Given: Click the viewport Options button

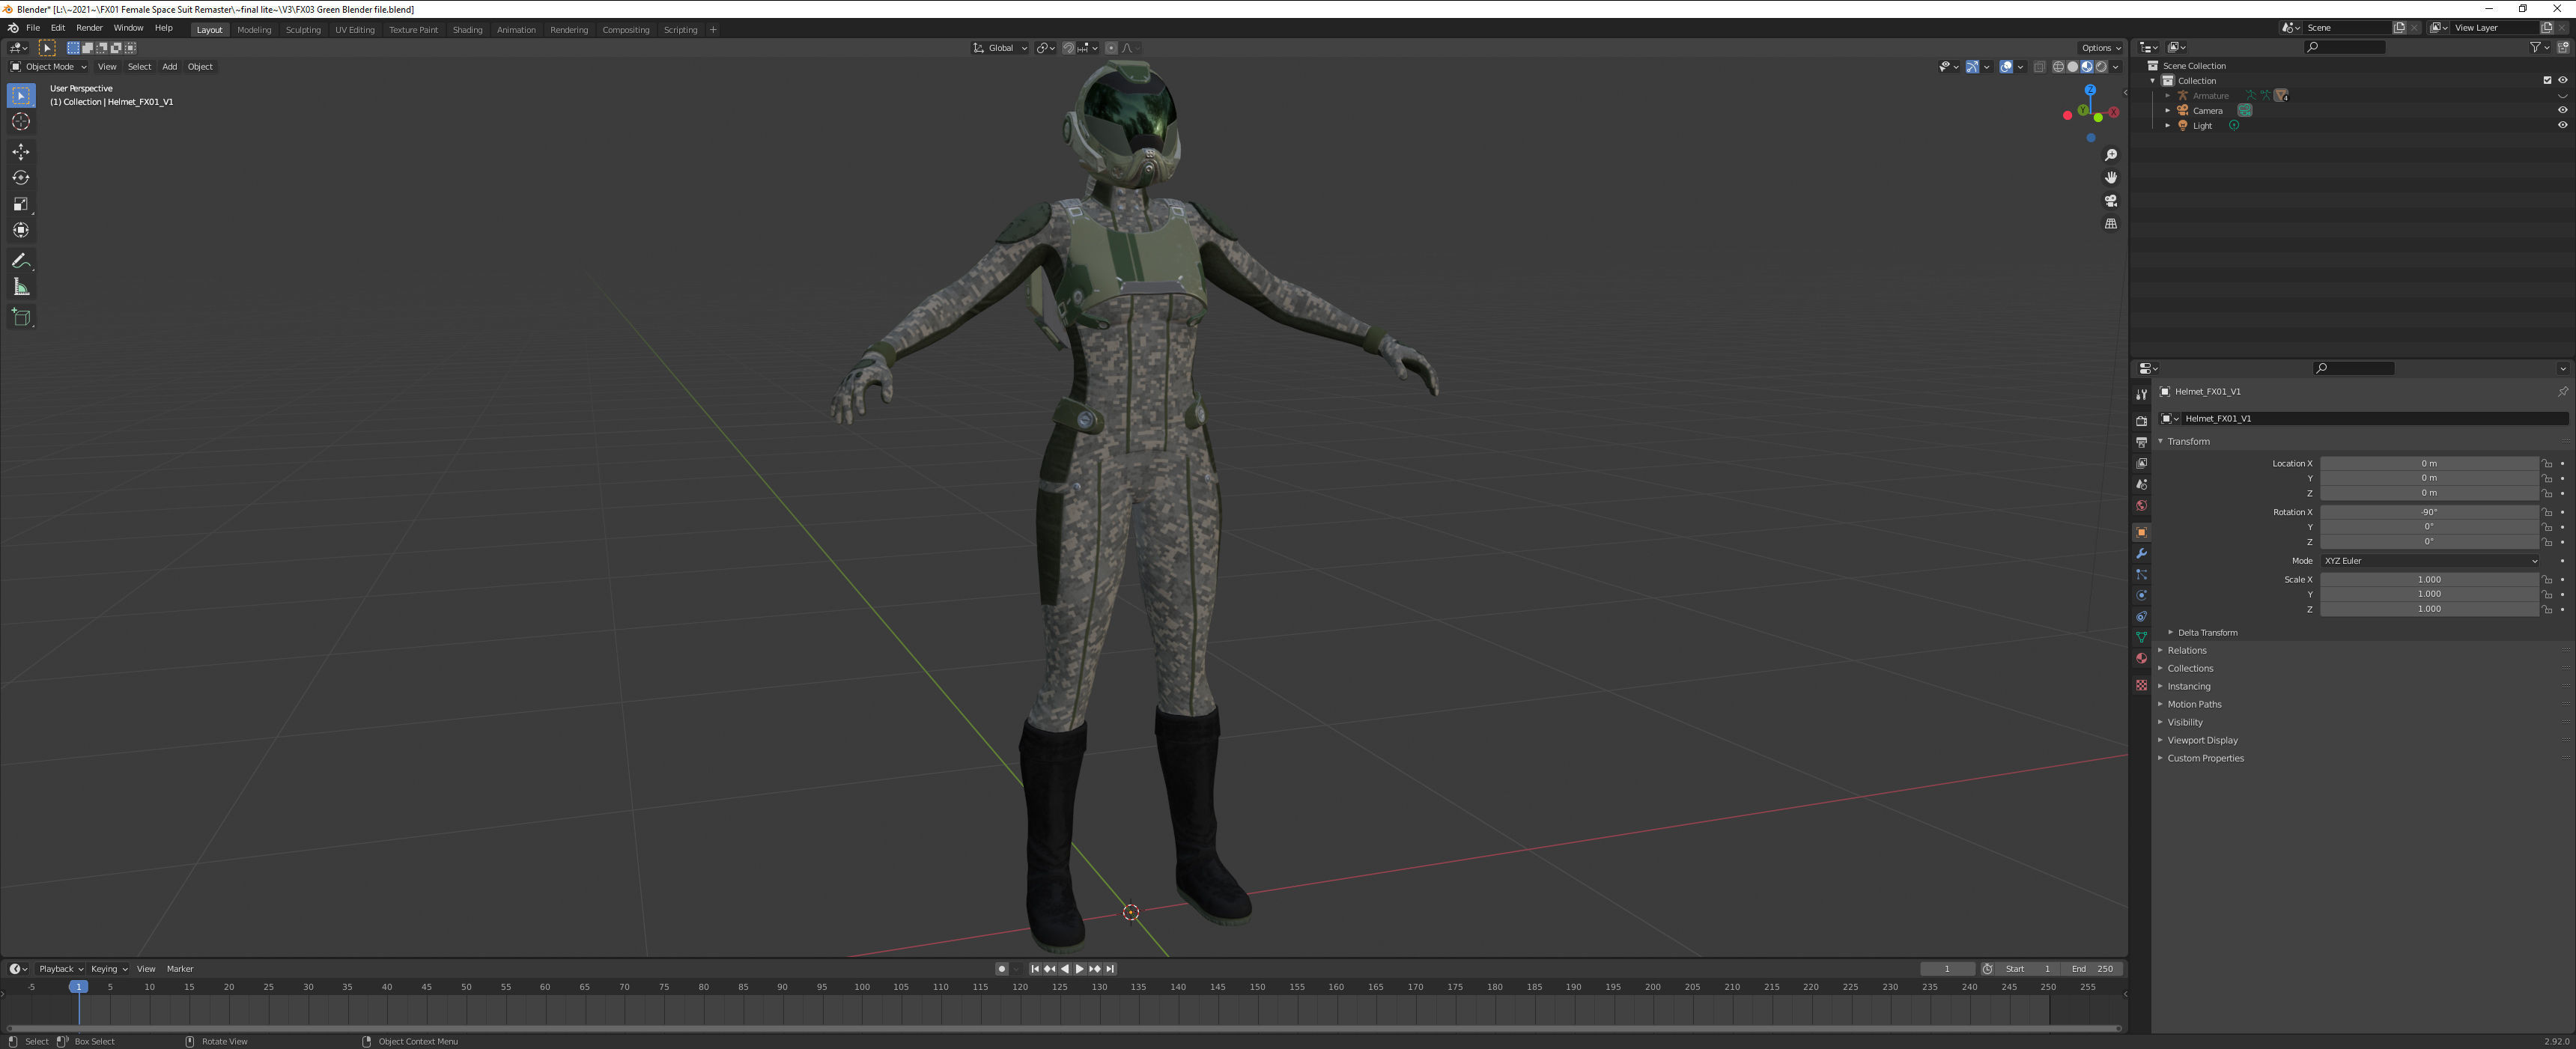Looking at the screenshot, I should coord(2099,48).
